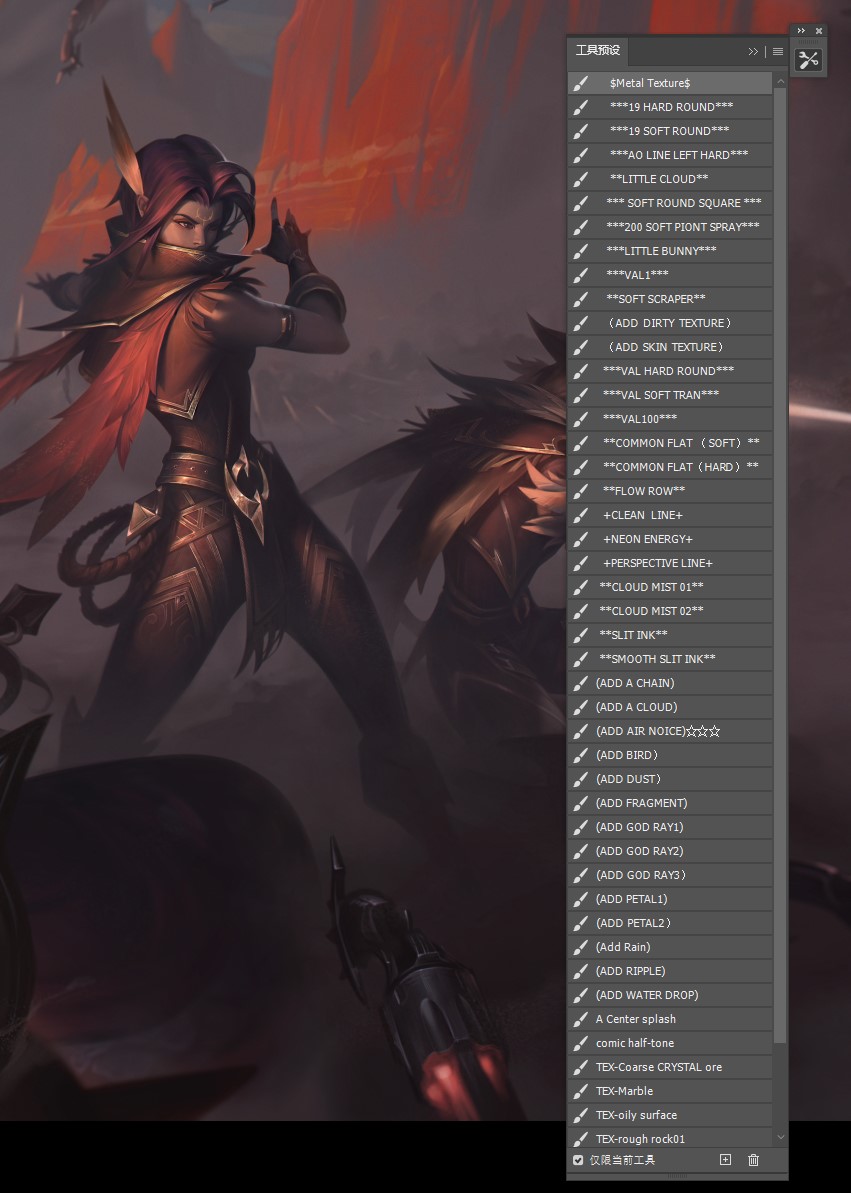Image resolution: width=851 pixels, height=1193 pixels.
Task: Select the (ADD BIRD) preset
Action: [670, 755]
